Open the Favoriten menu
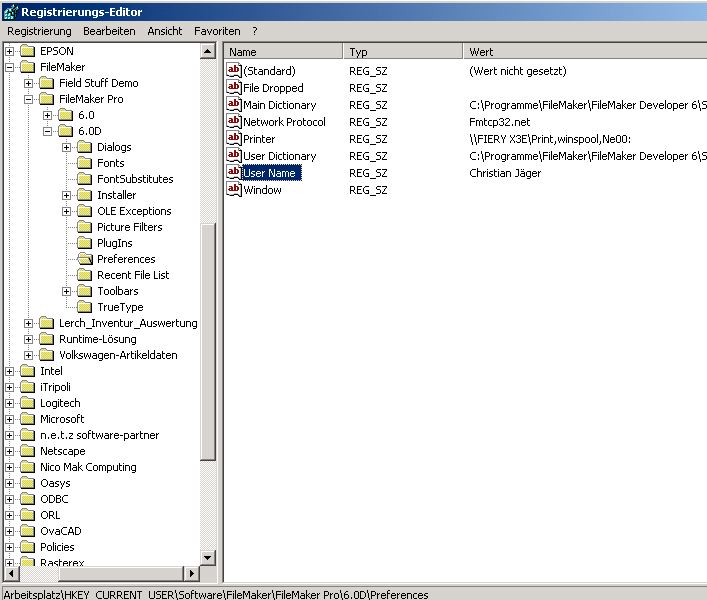This screenshot has width=707, height=600. click(217, 31)
